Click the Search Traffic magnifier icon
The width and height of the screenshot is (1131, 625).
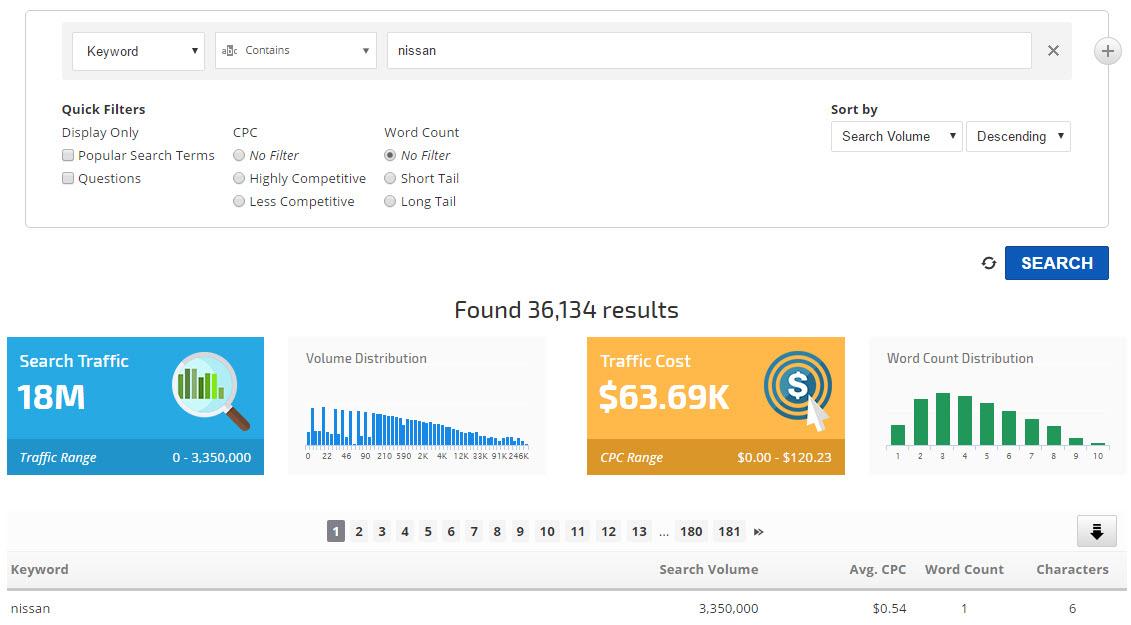tap(210, 390)
